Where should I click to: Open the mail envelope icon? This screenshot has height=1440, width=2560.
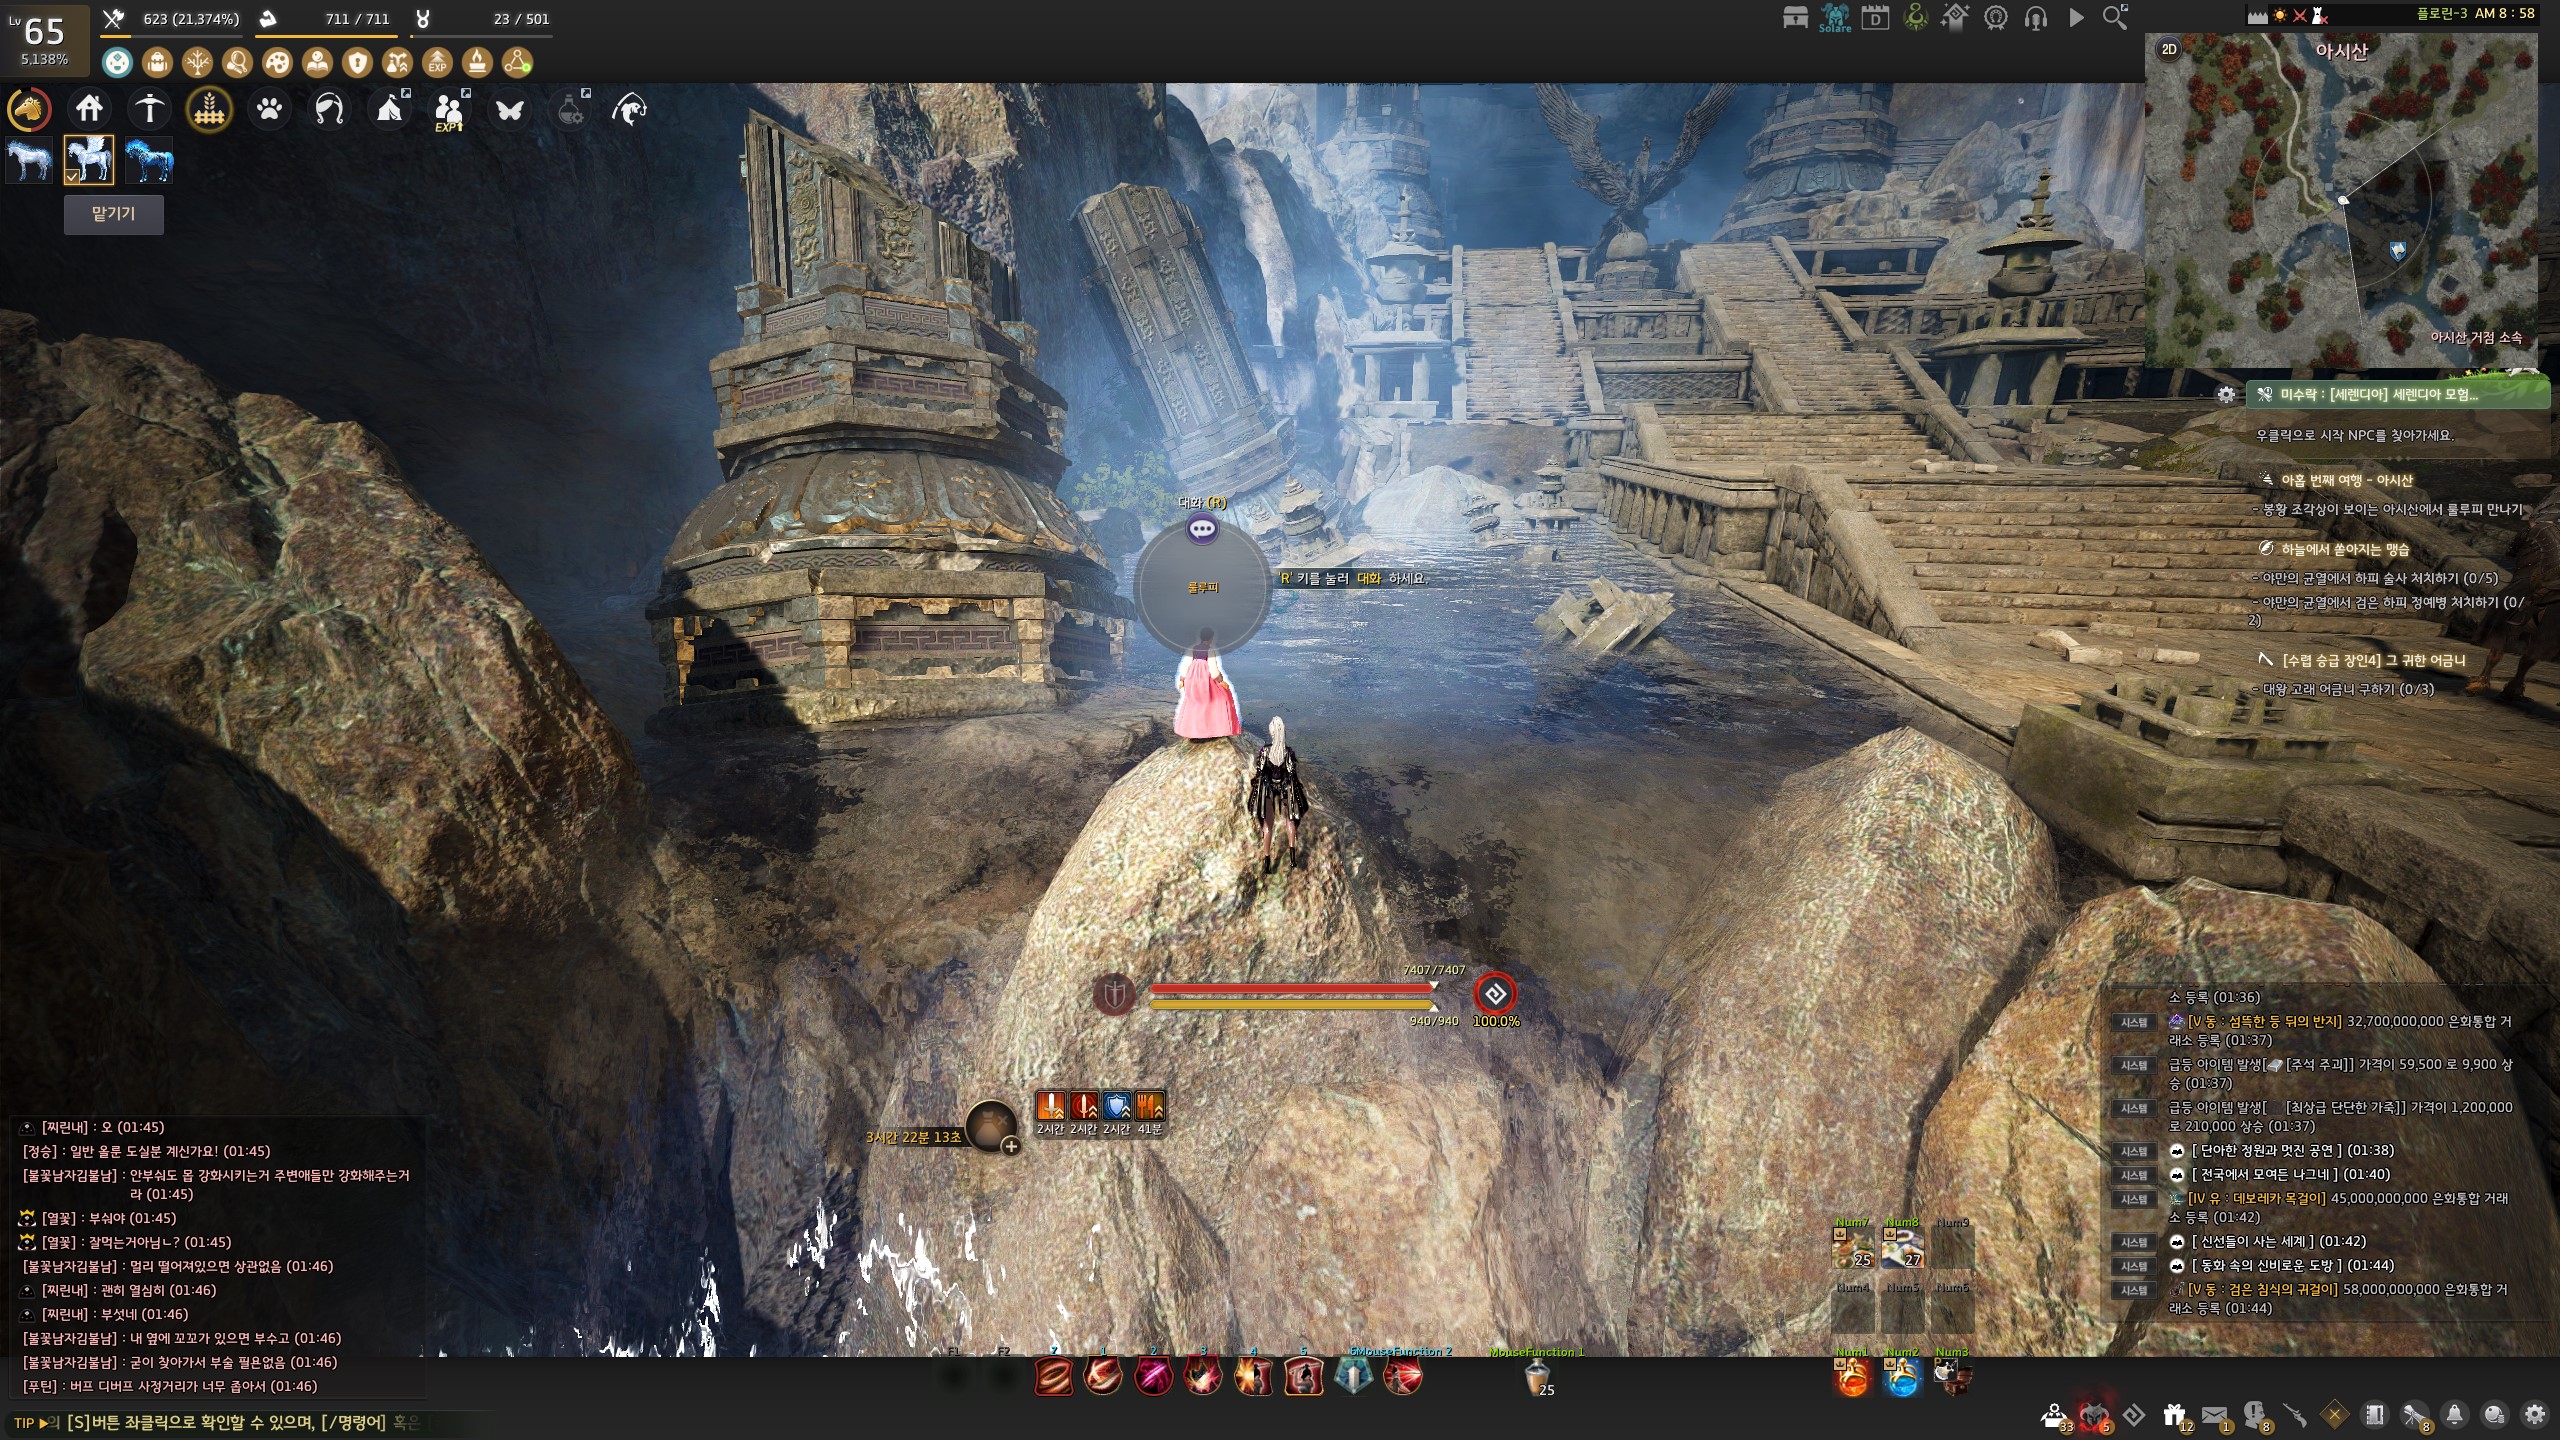[2214, 1415]
